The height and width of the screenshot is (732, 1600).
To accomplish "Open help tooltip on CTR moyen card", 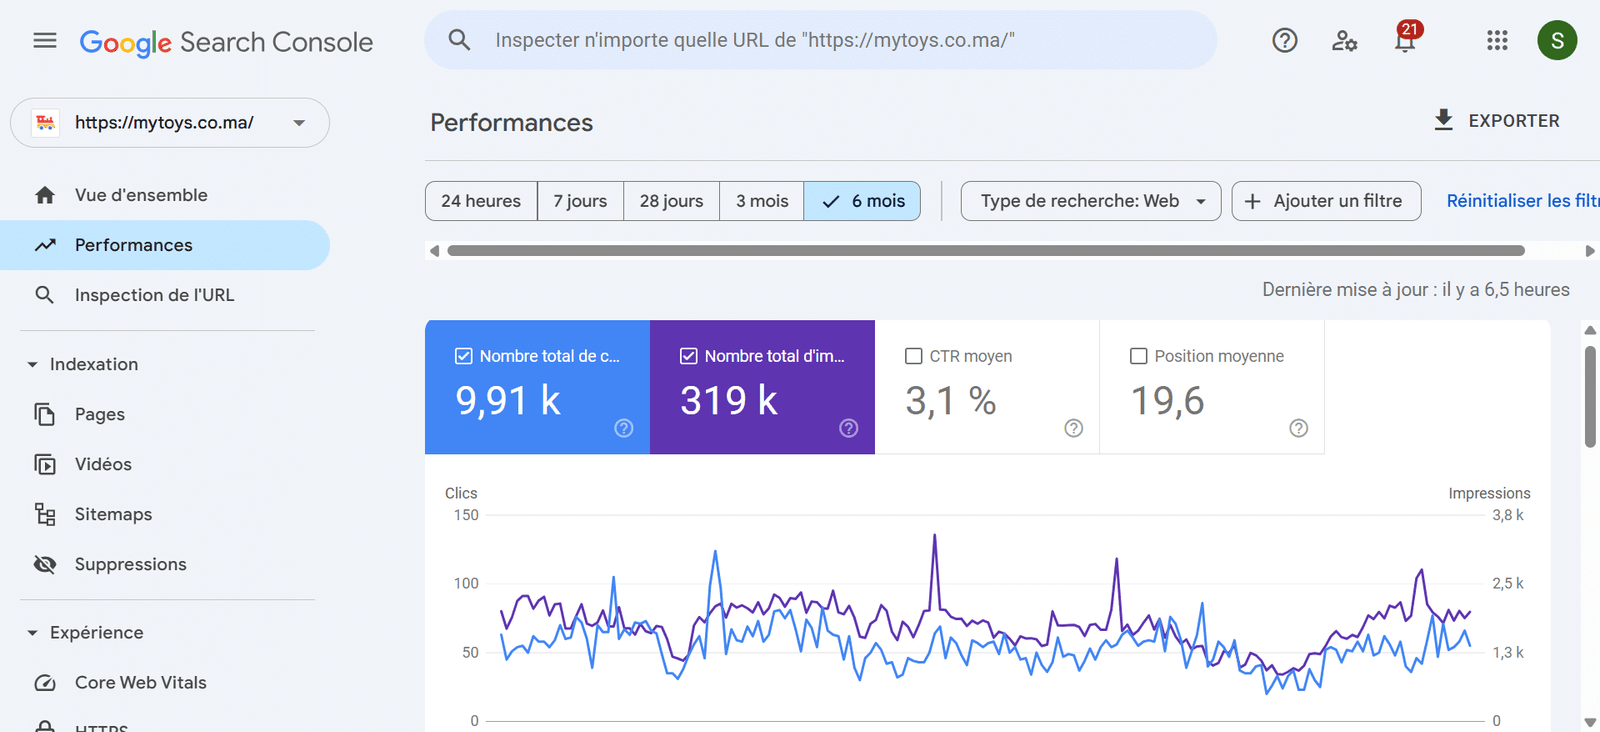I will click(x=1074, y=428).
